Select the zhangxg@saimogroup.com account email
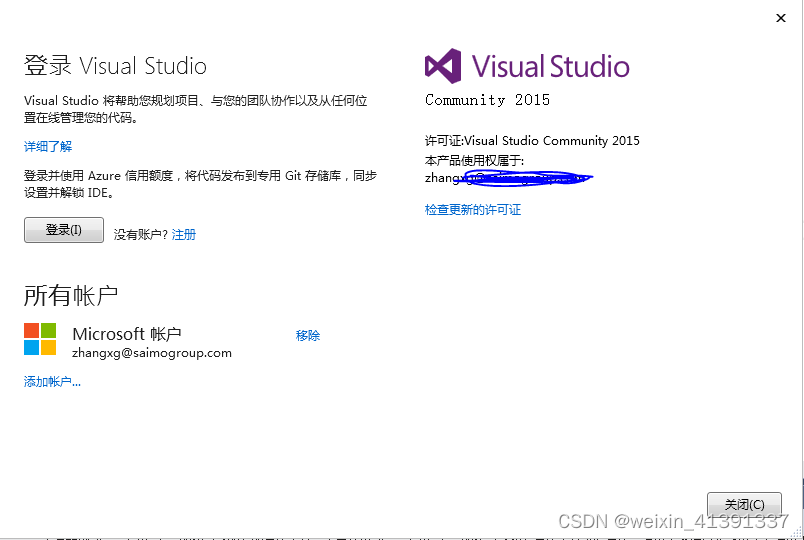Viewport: 804px width, 540px height. 152,353
